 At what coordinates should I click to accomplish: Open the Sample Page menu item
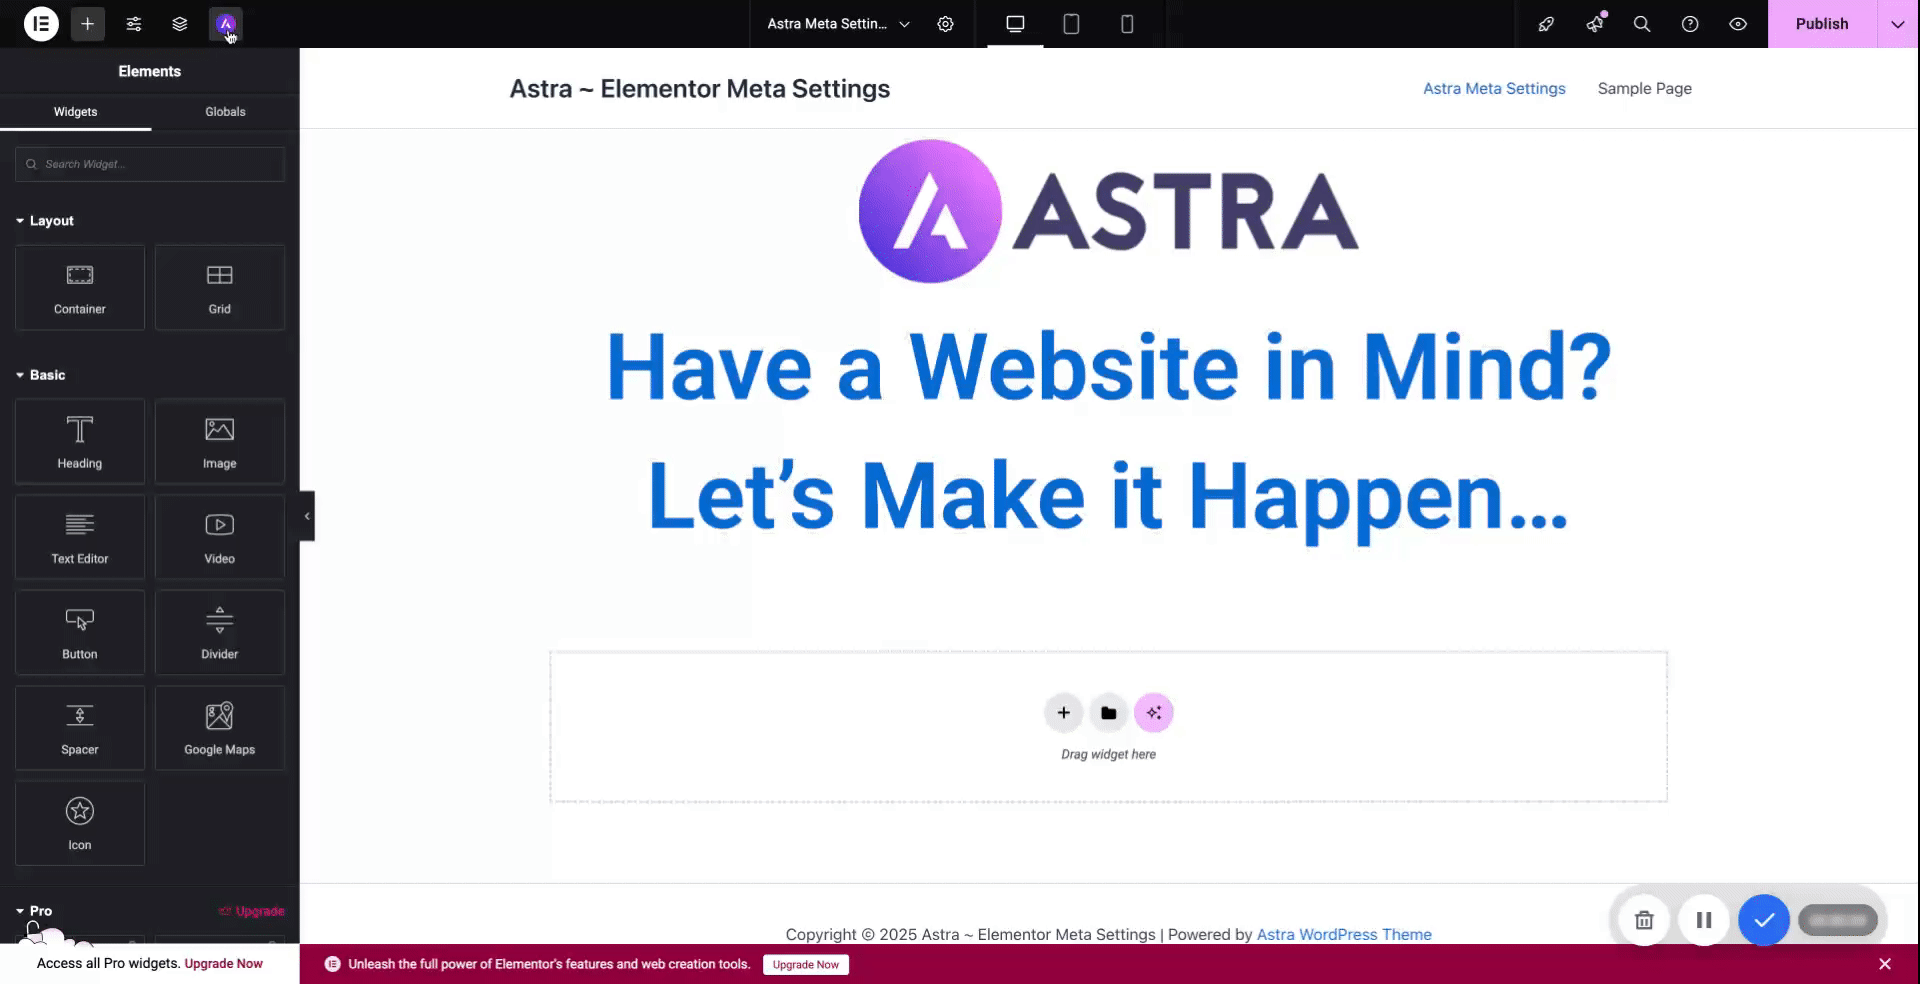[x=1644, y=89]
